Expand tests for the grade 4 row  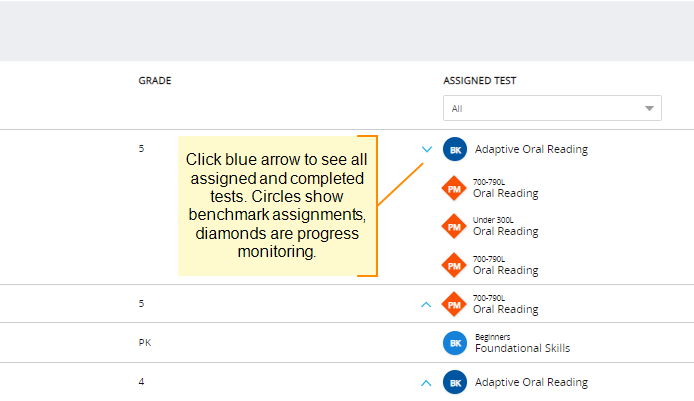tap(427, 382)
